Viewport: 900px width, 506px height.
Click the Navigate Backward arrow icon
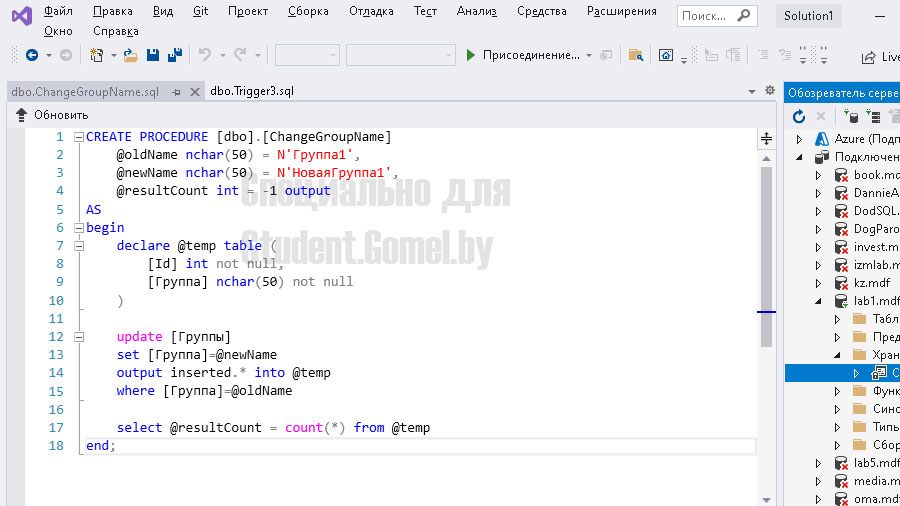point(32,55)
